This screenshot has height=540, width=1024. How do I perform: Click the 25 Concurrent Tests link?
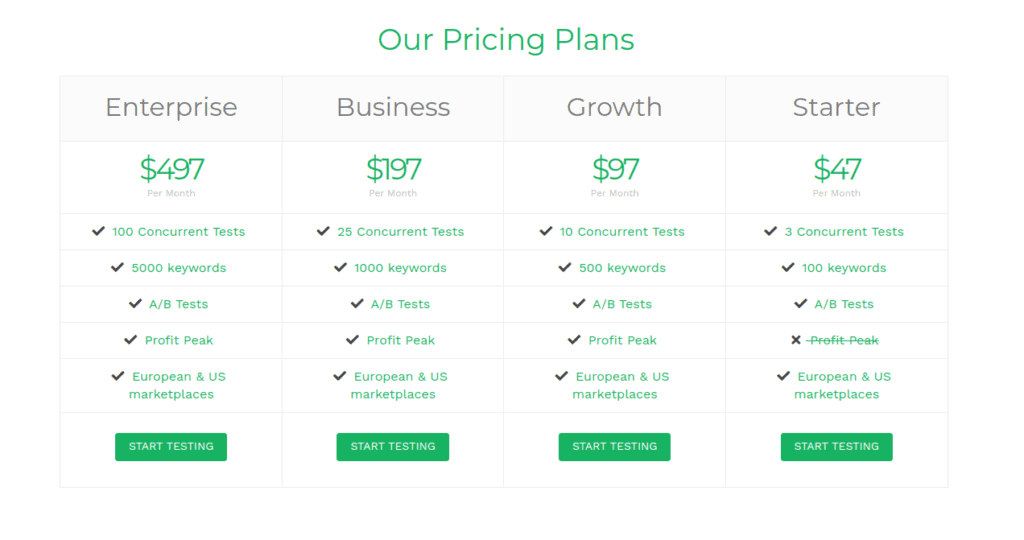400,231
